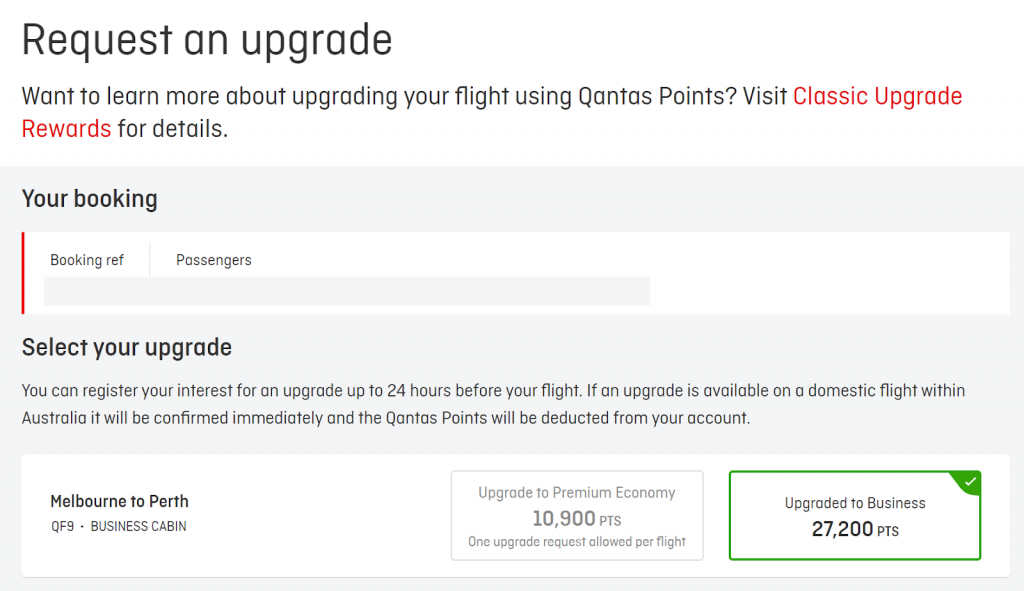Click the QF9 Business Cabin flight detail
This screenshot has width=1024, height=591.
tap(119, 526)
